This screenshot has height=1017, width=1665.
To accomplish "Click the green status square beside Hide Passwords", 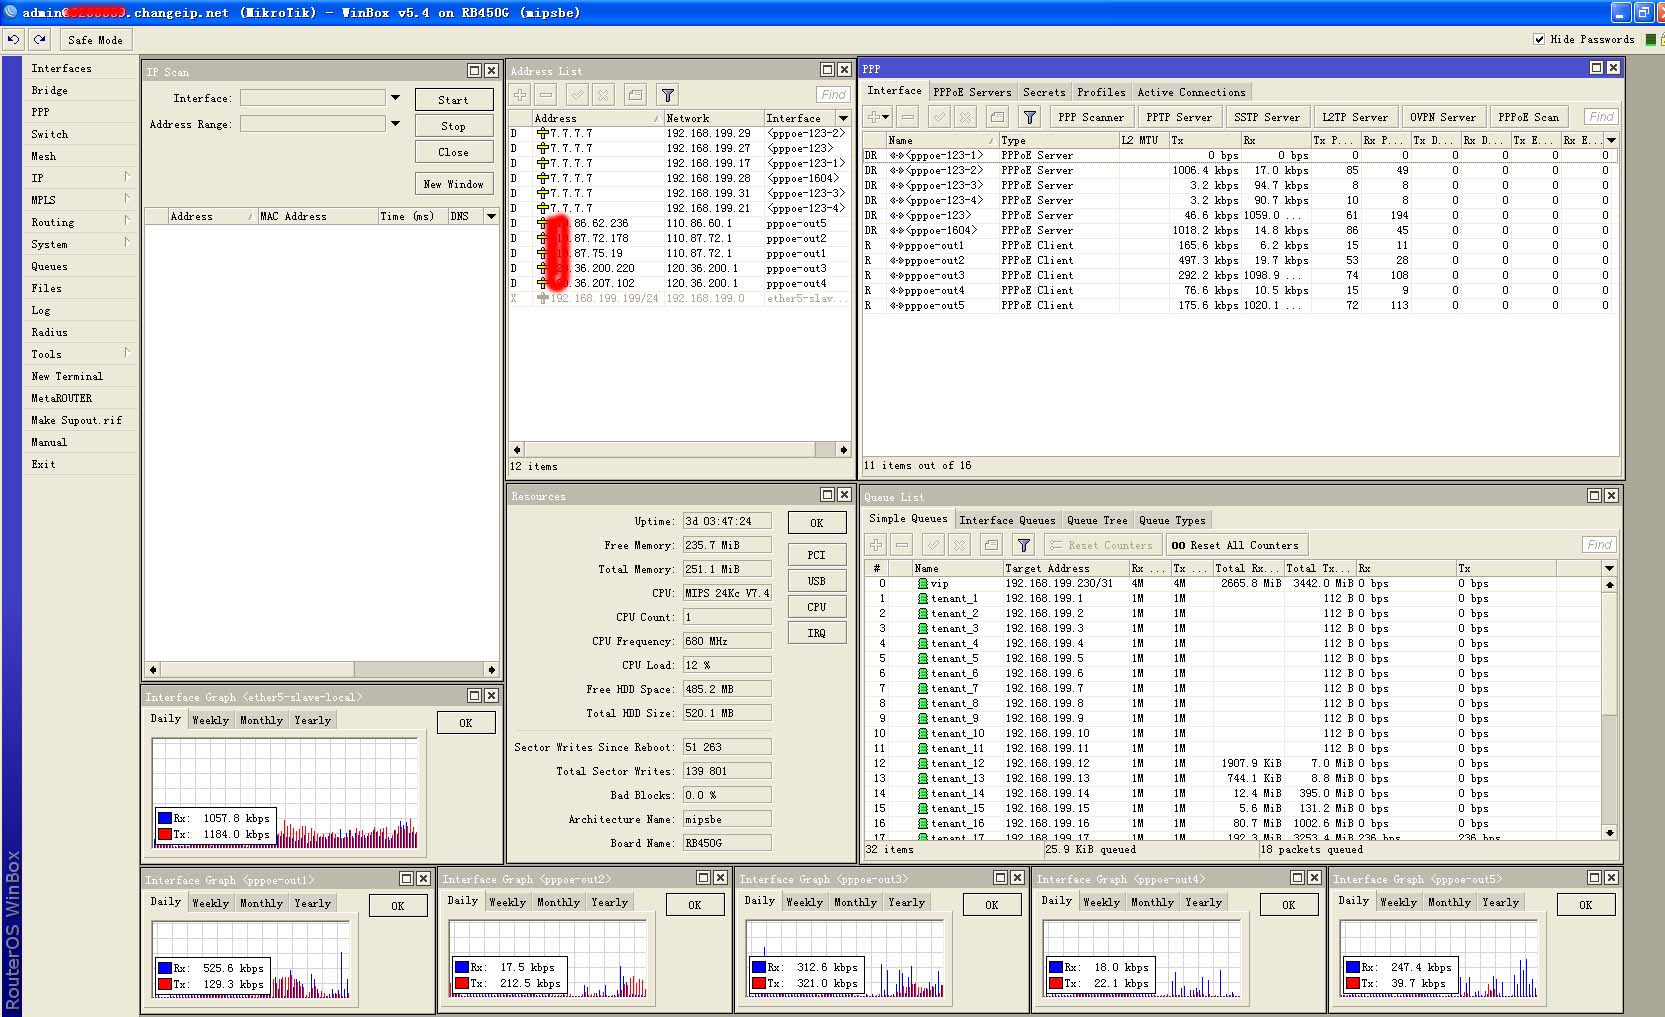I will pyautogui.click(x=1651, y=40).
